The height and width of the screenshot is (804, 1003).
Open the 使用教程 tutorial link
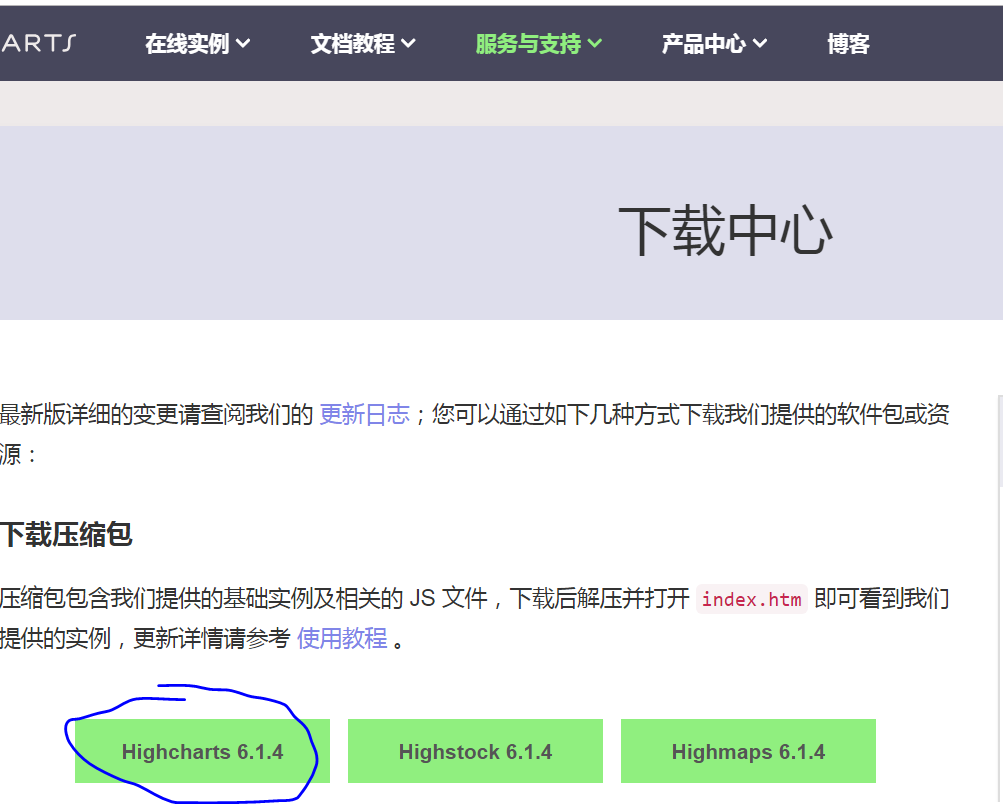(342, 638)
